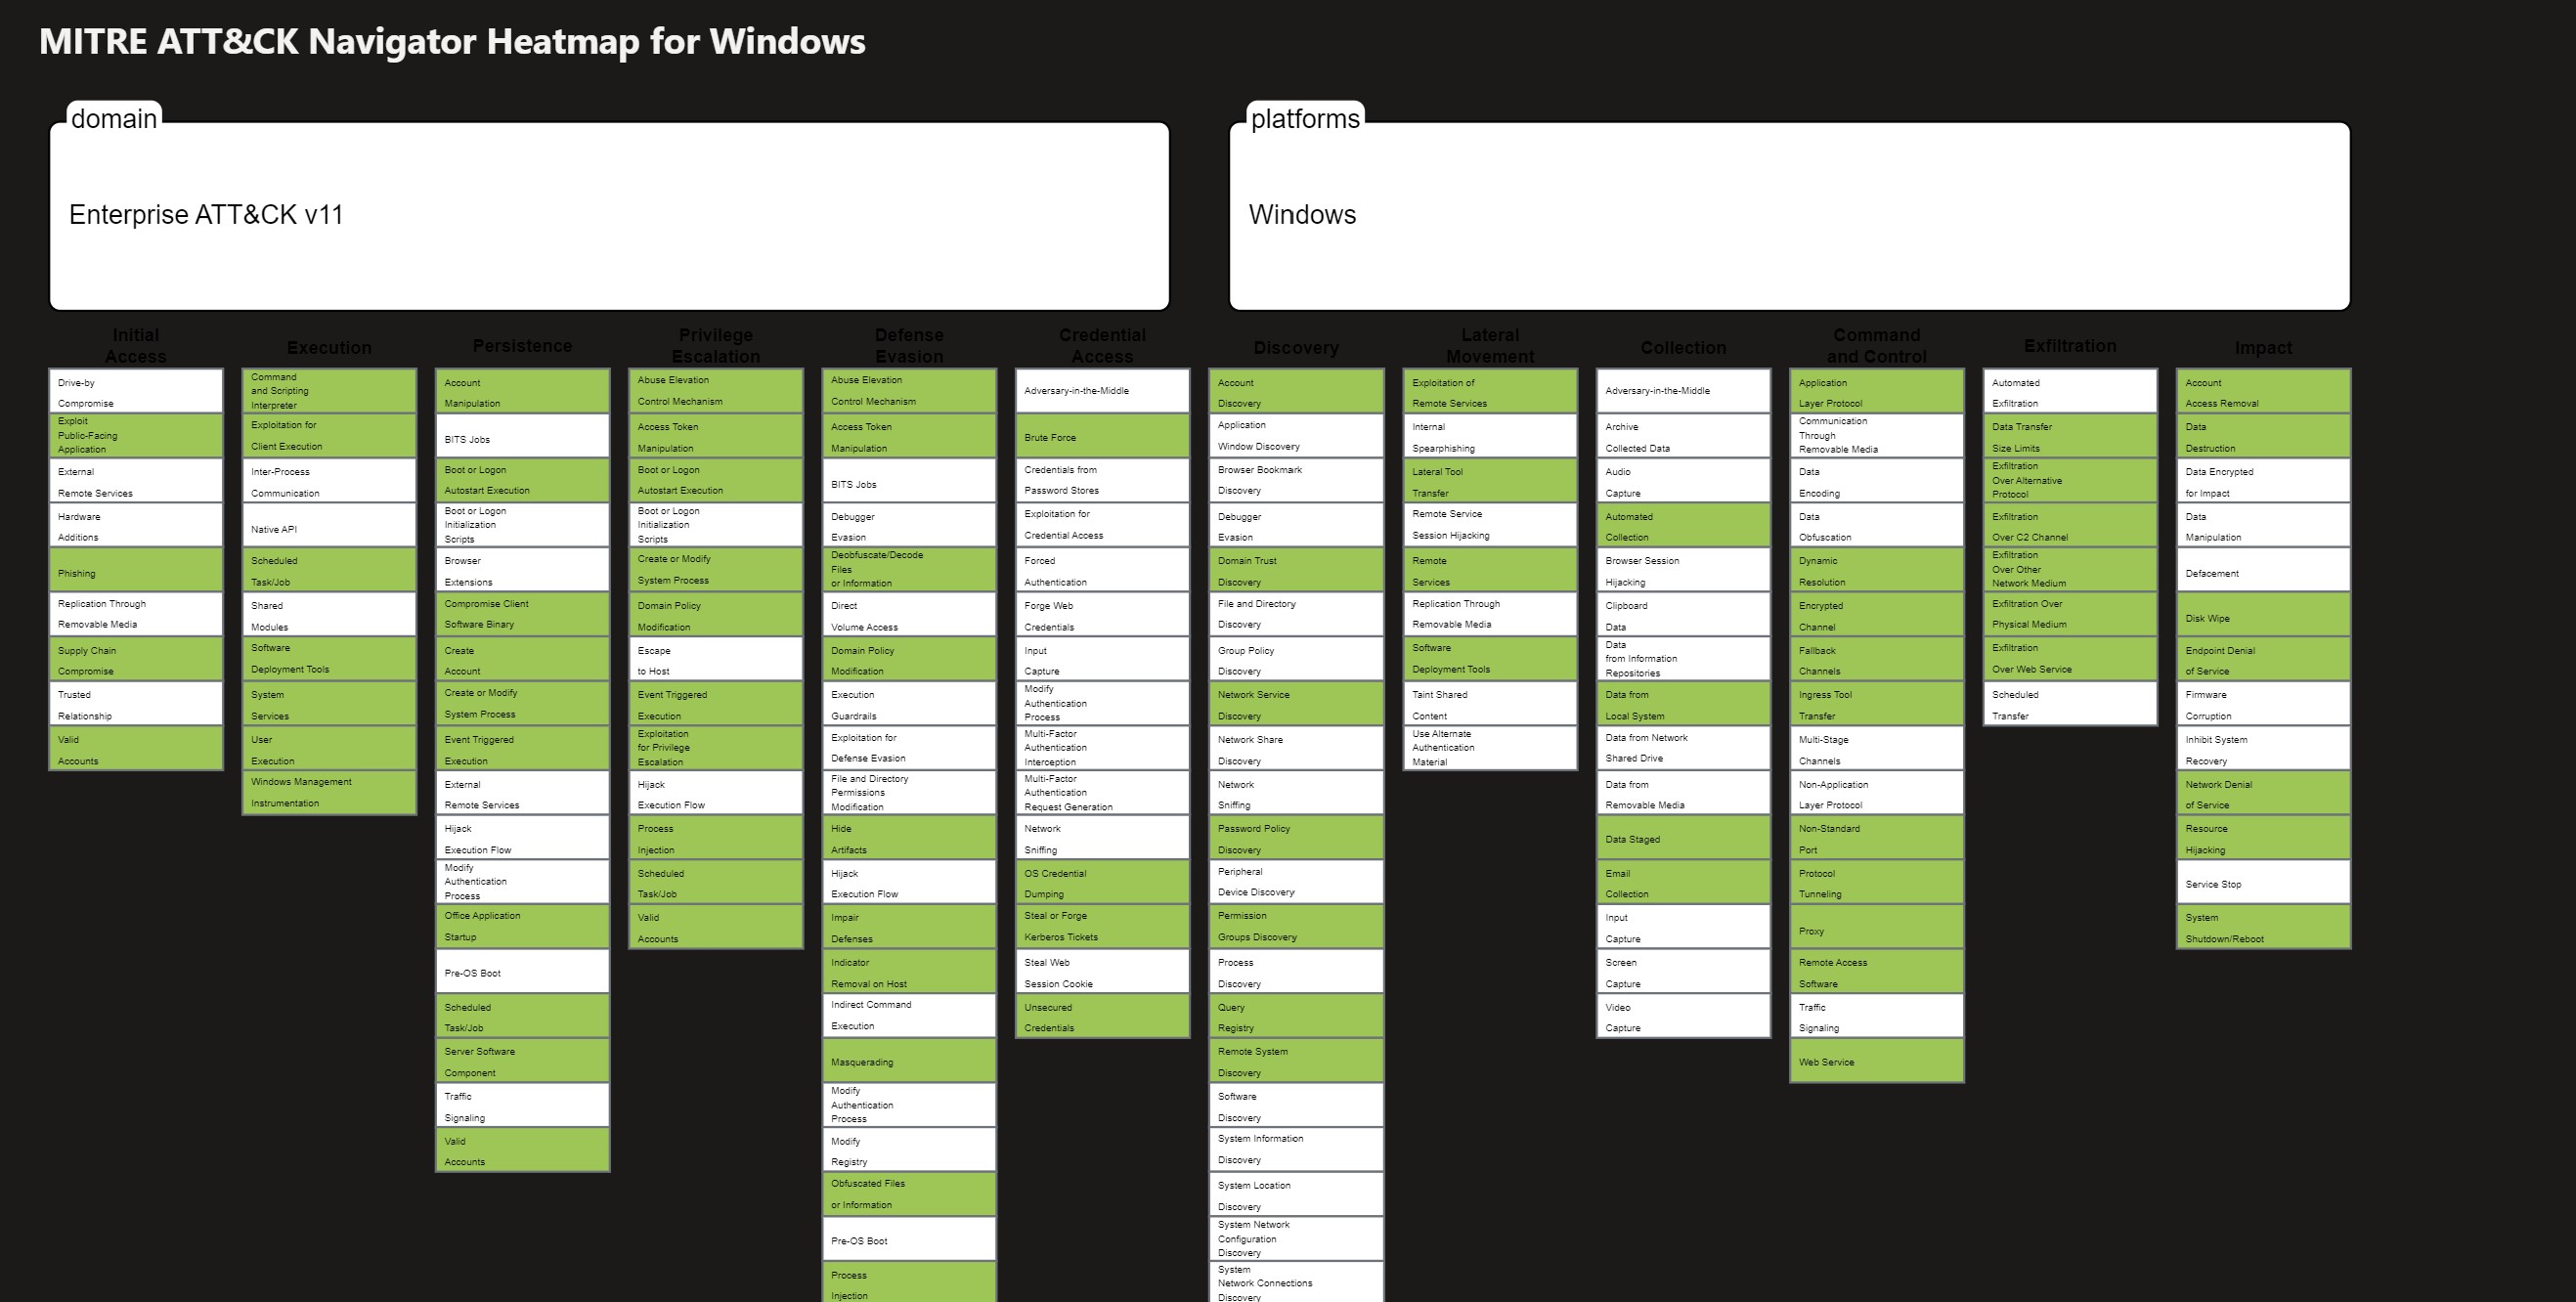Select BITS Jobs in the Persistence column
This screenshot has height=1302, width=2576.
click(523, 436)
